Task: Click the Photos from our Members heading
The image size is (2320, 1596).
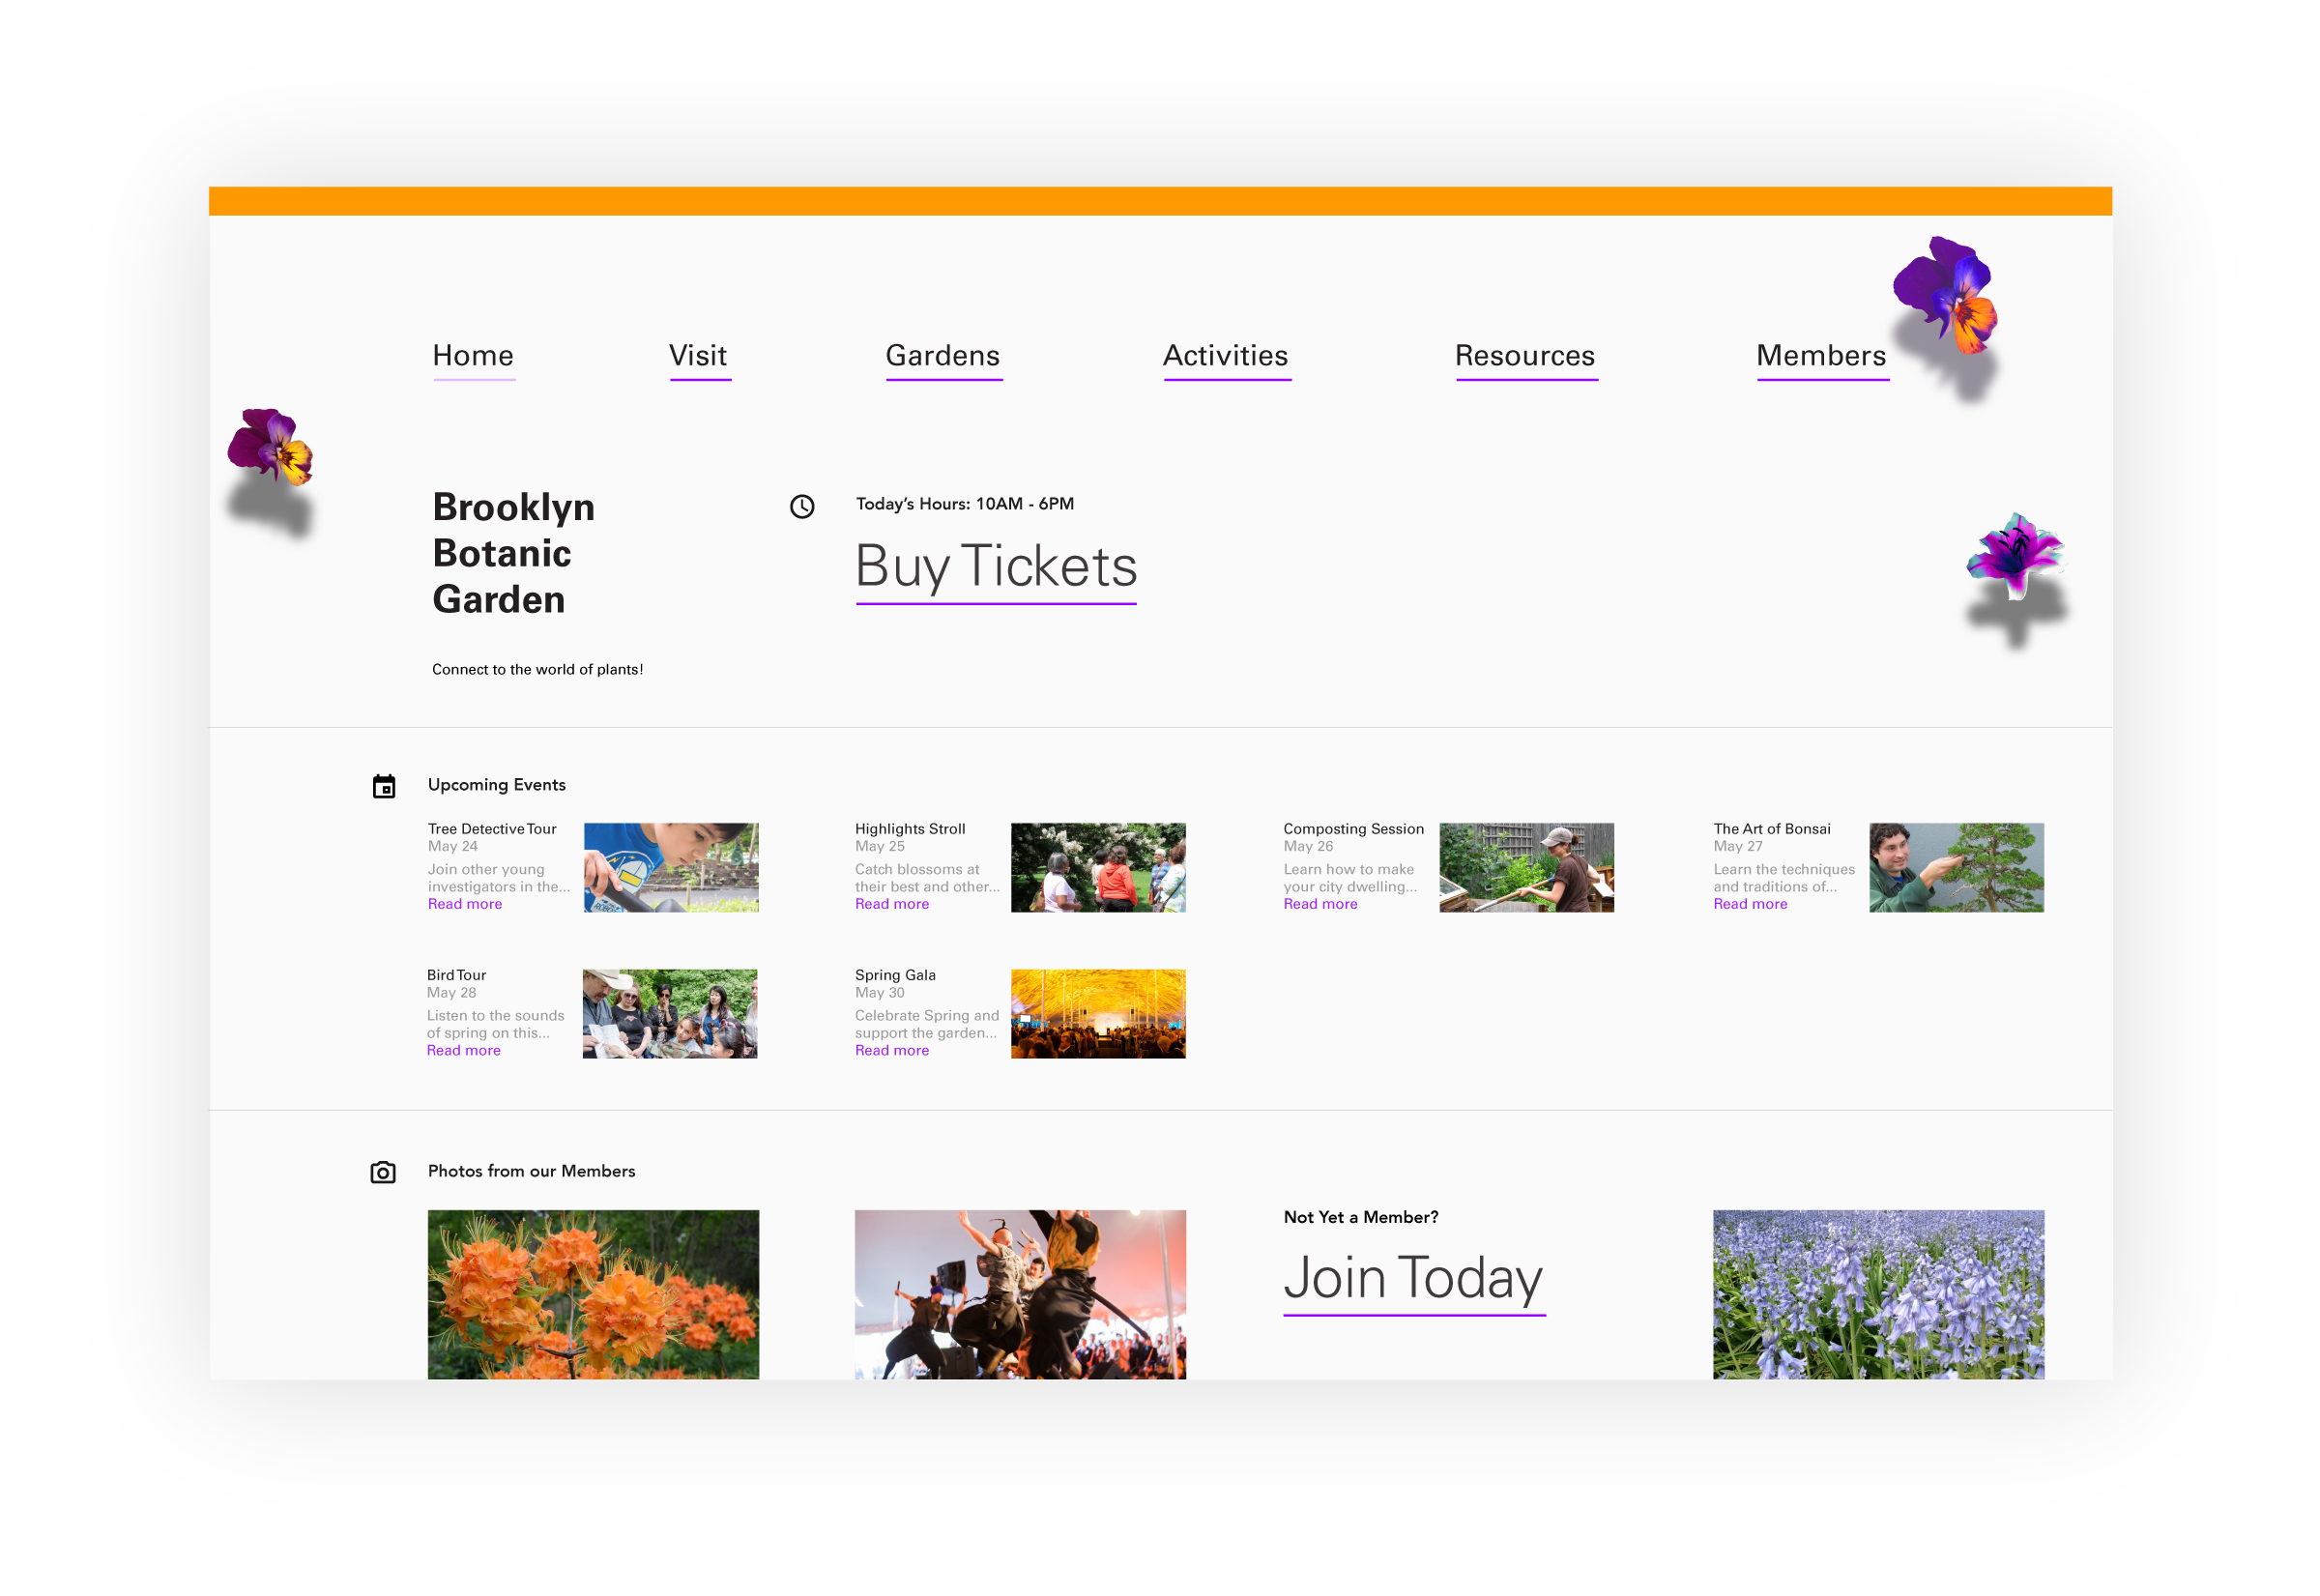Action: (x=532, y=1171)
